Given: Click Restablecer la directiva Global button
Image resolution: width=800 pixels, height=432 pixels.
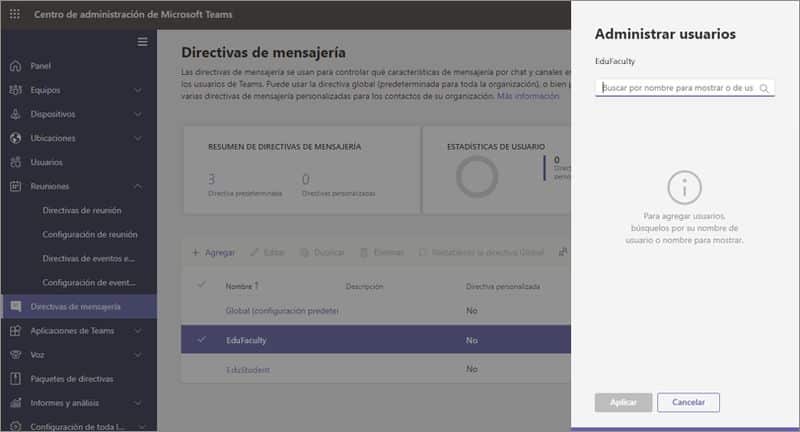Looking at the screenshot, I should [482, 252].
